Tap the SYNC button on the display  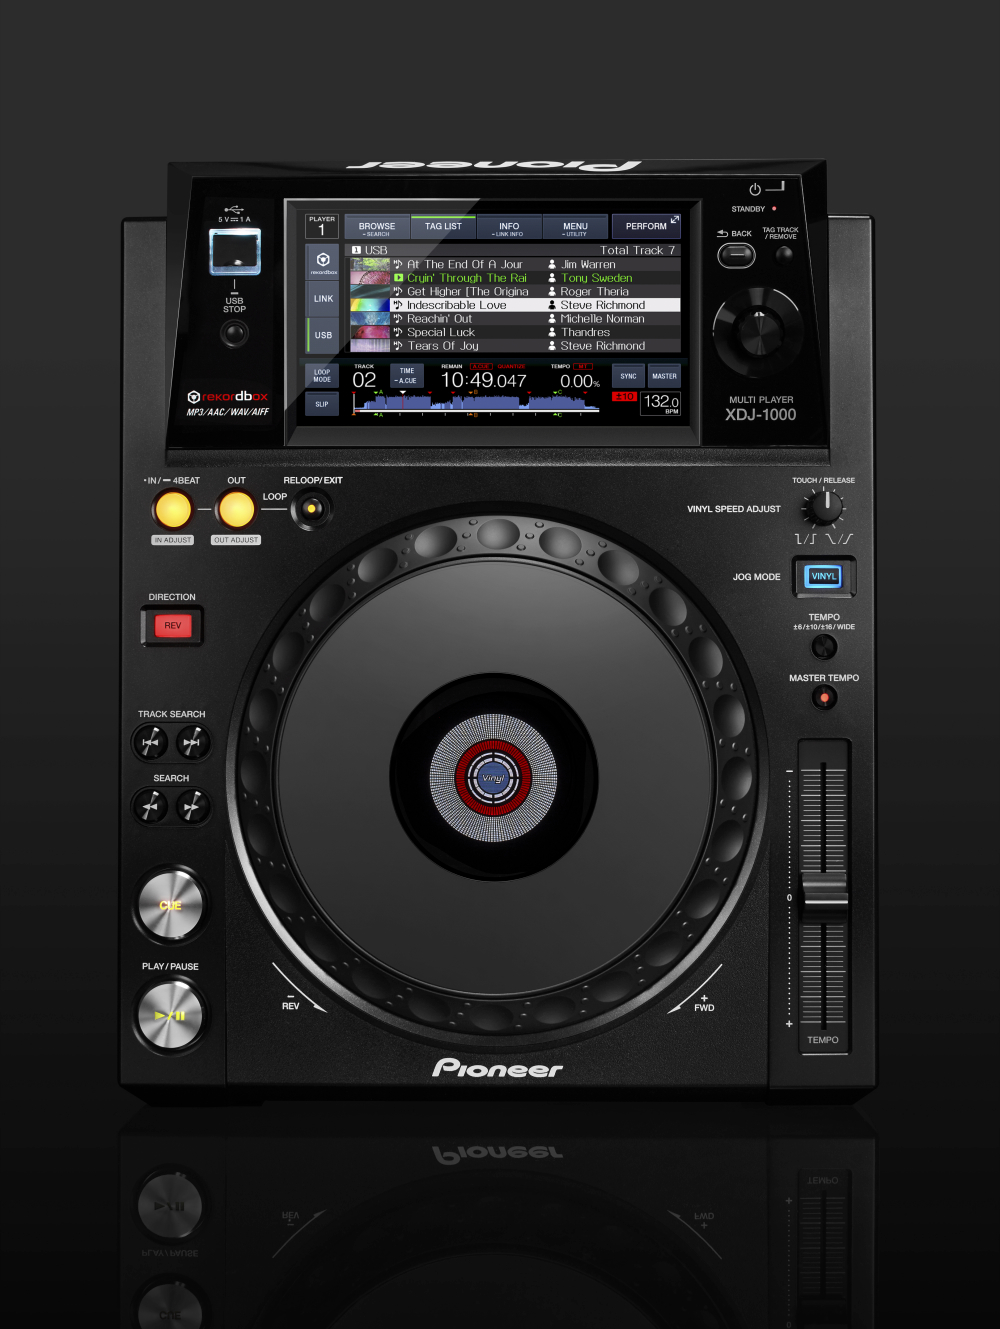[628, 377]
